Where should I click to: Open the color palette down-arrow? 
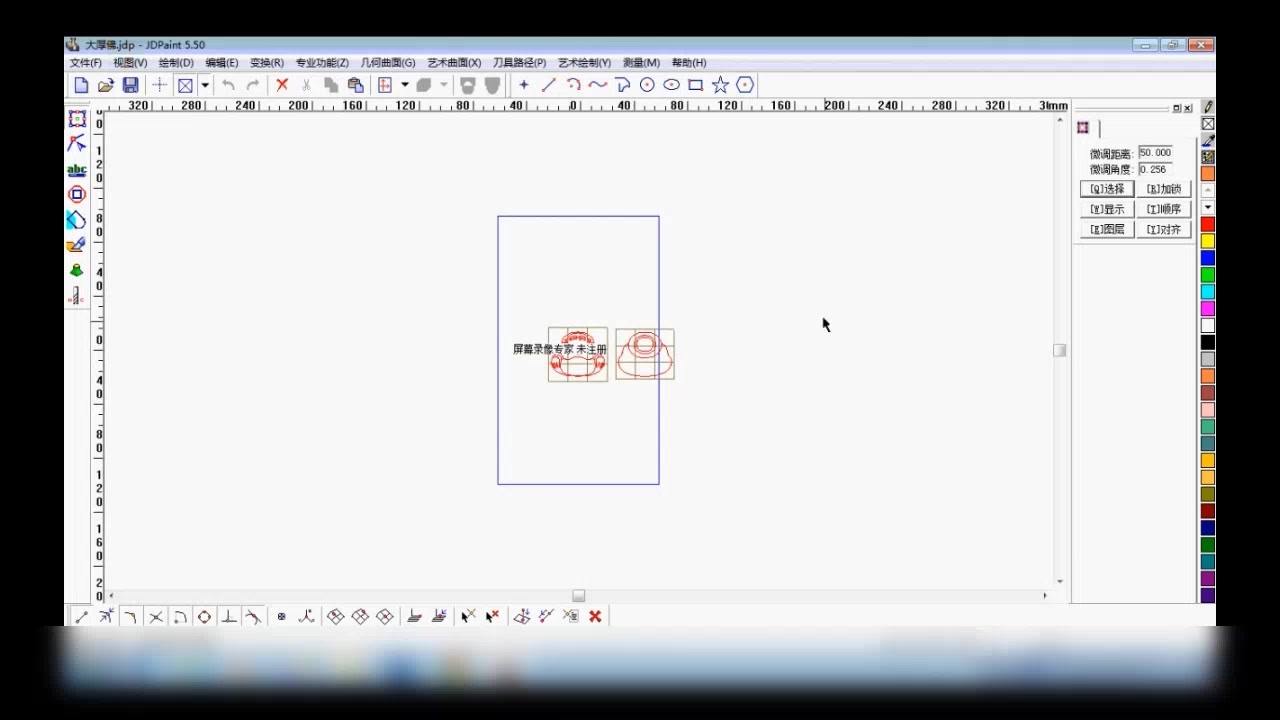[x=1208, y=207]
